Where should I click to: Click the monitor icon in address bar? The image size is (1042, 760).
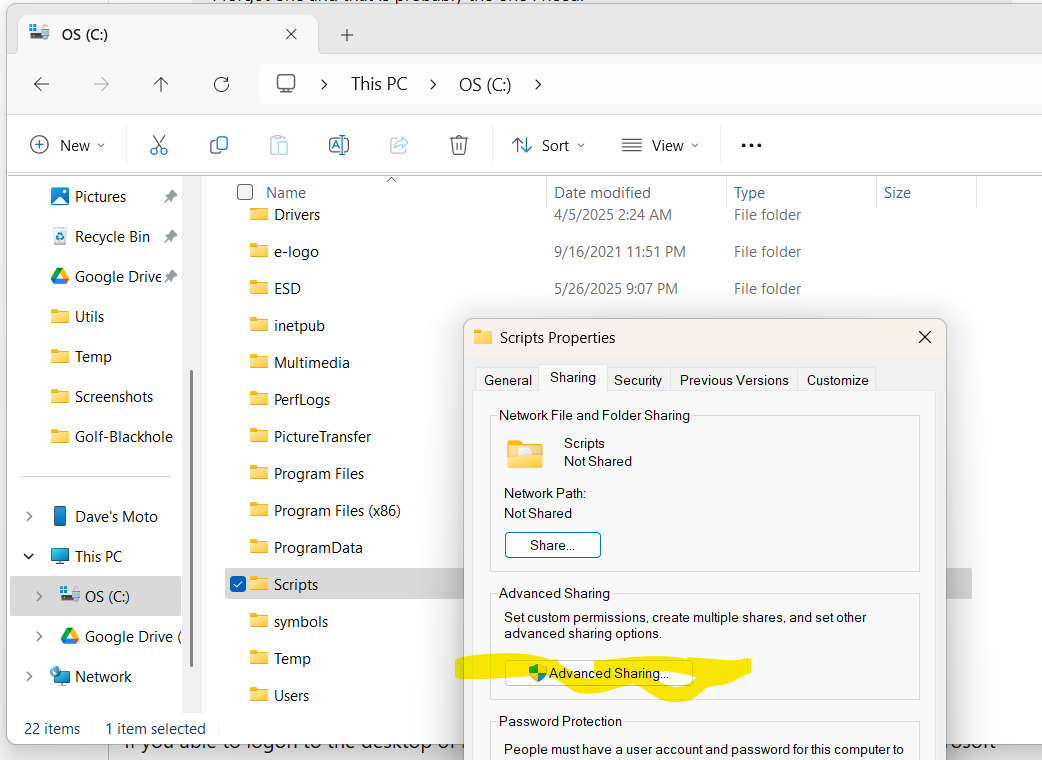click(286, 84)
